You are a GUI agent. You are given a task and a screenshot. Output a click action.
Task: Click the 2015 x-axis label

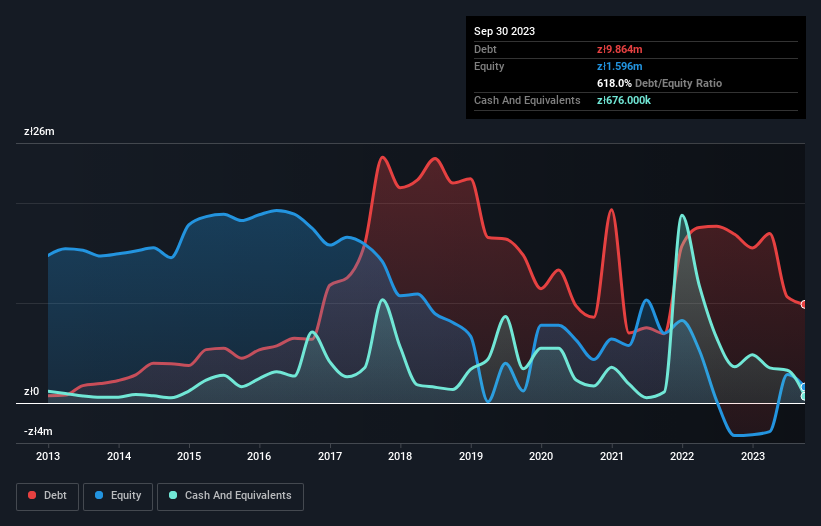tap(189, 456)
